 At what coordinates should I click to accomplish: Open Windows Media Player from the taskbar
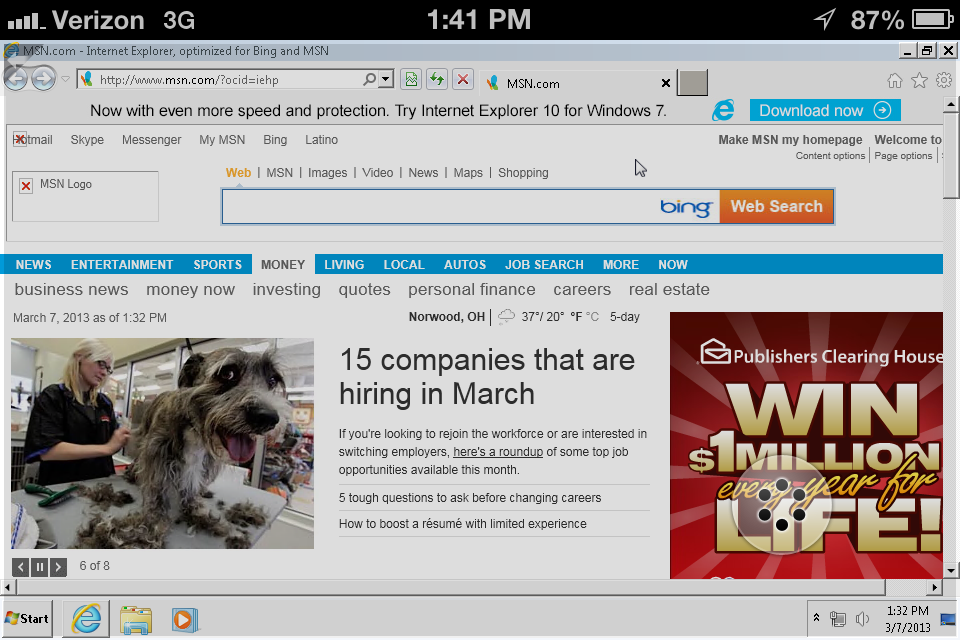click(184, 620)
